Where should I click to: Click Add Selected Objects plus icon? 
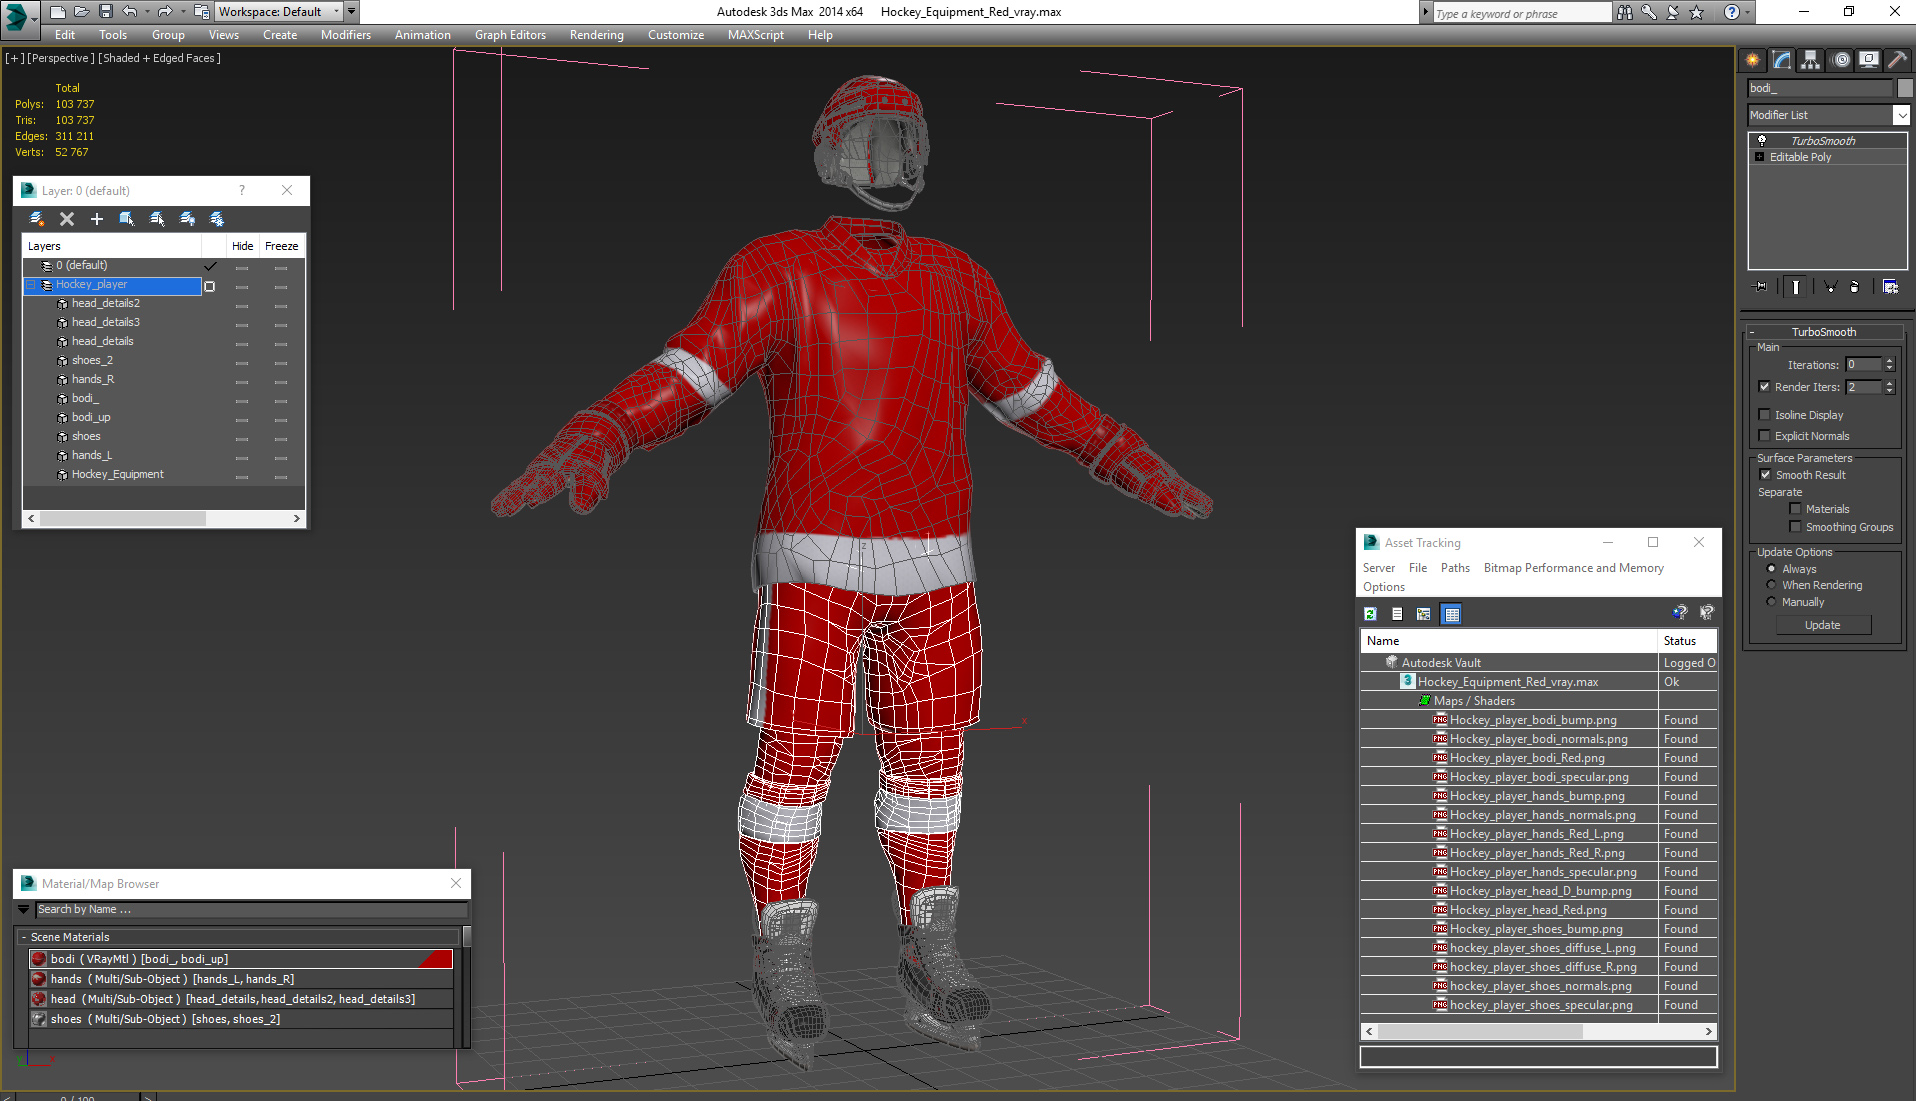(x=97, y=219)
